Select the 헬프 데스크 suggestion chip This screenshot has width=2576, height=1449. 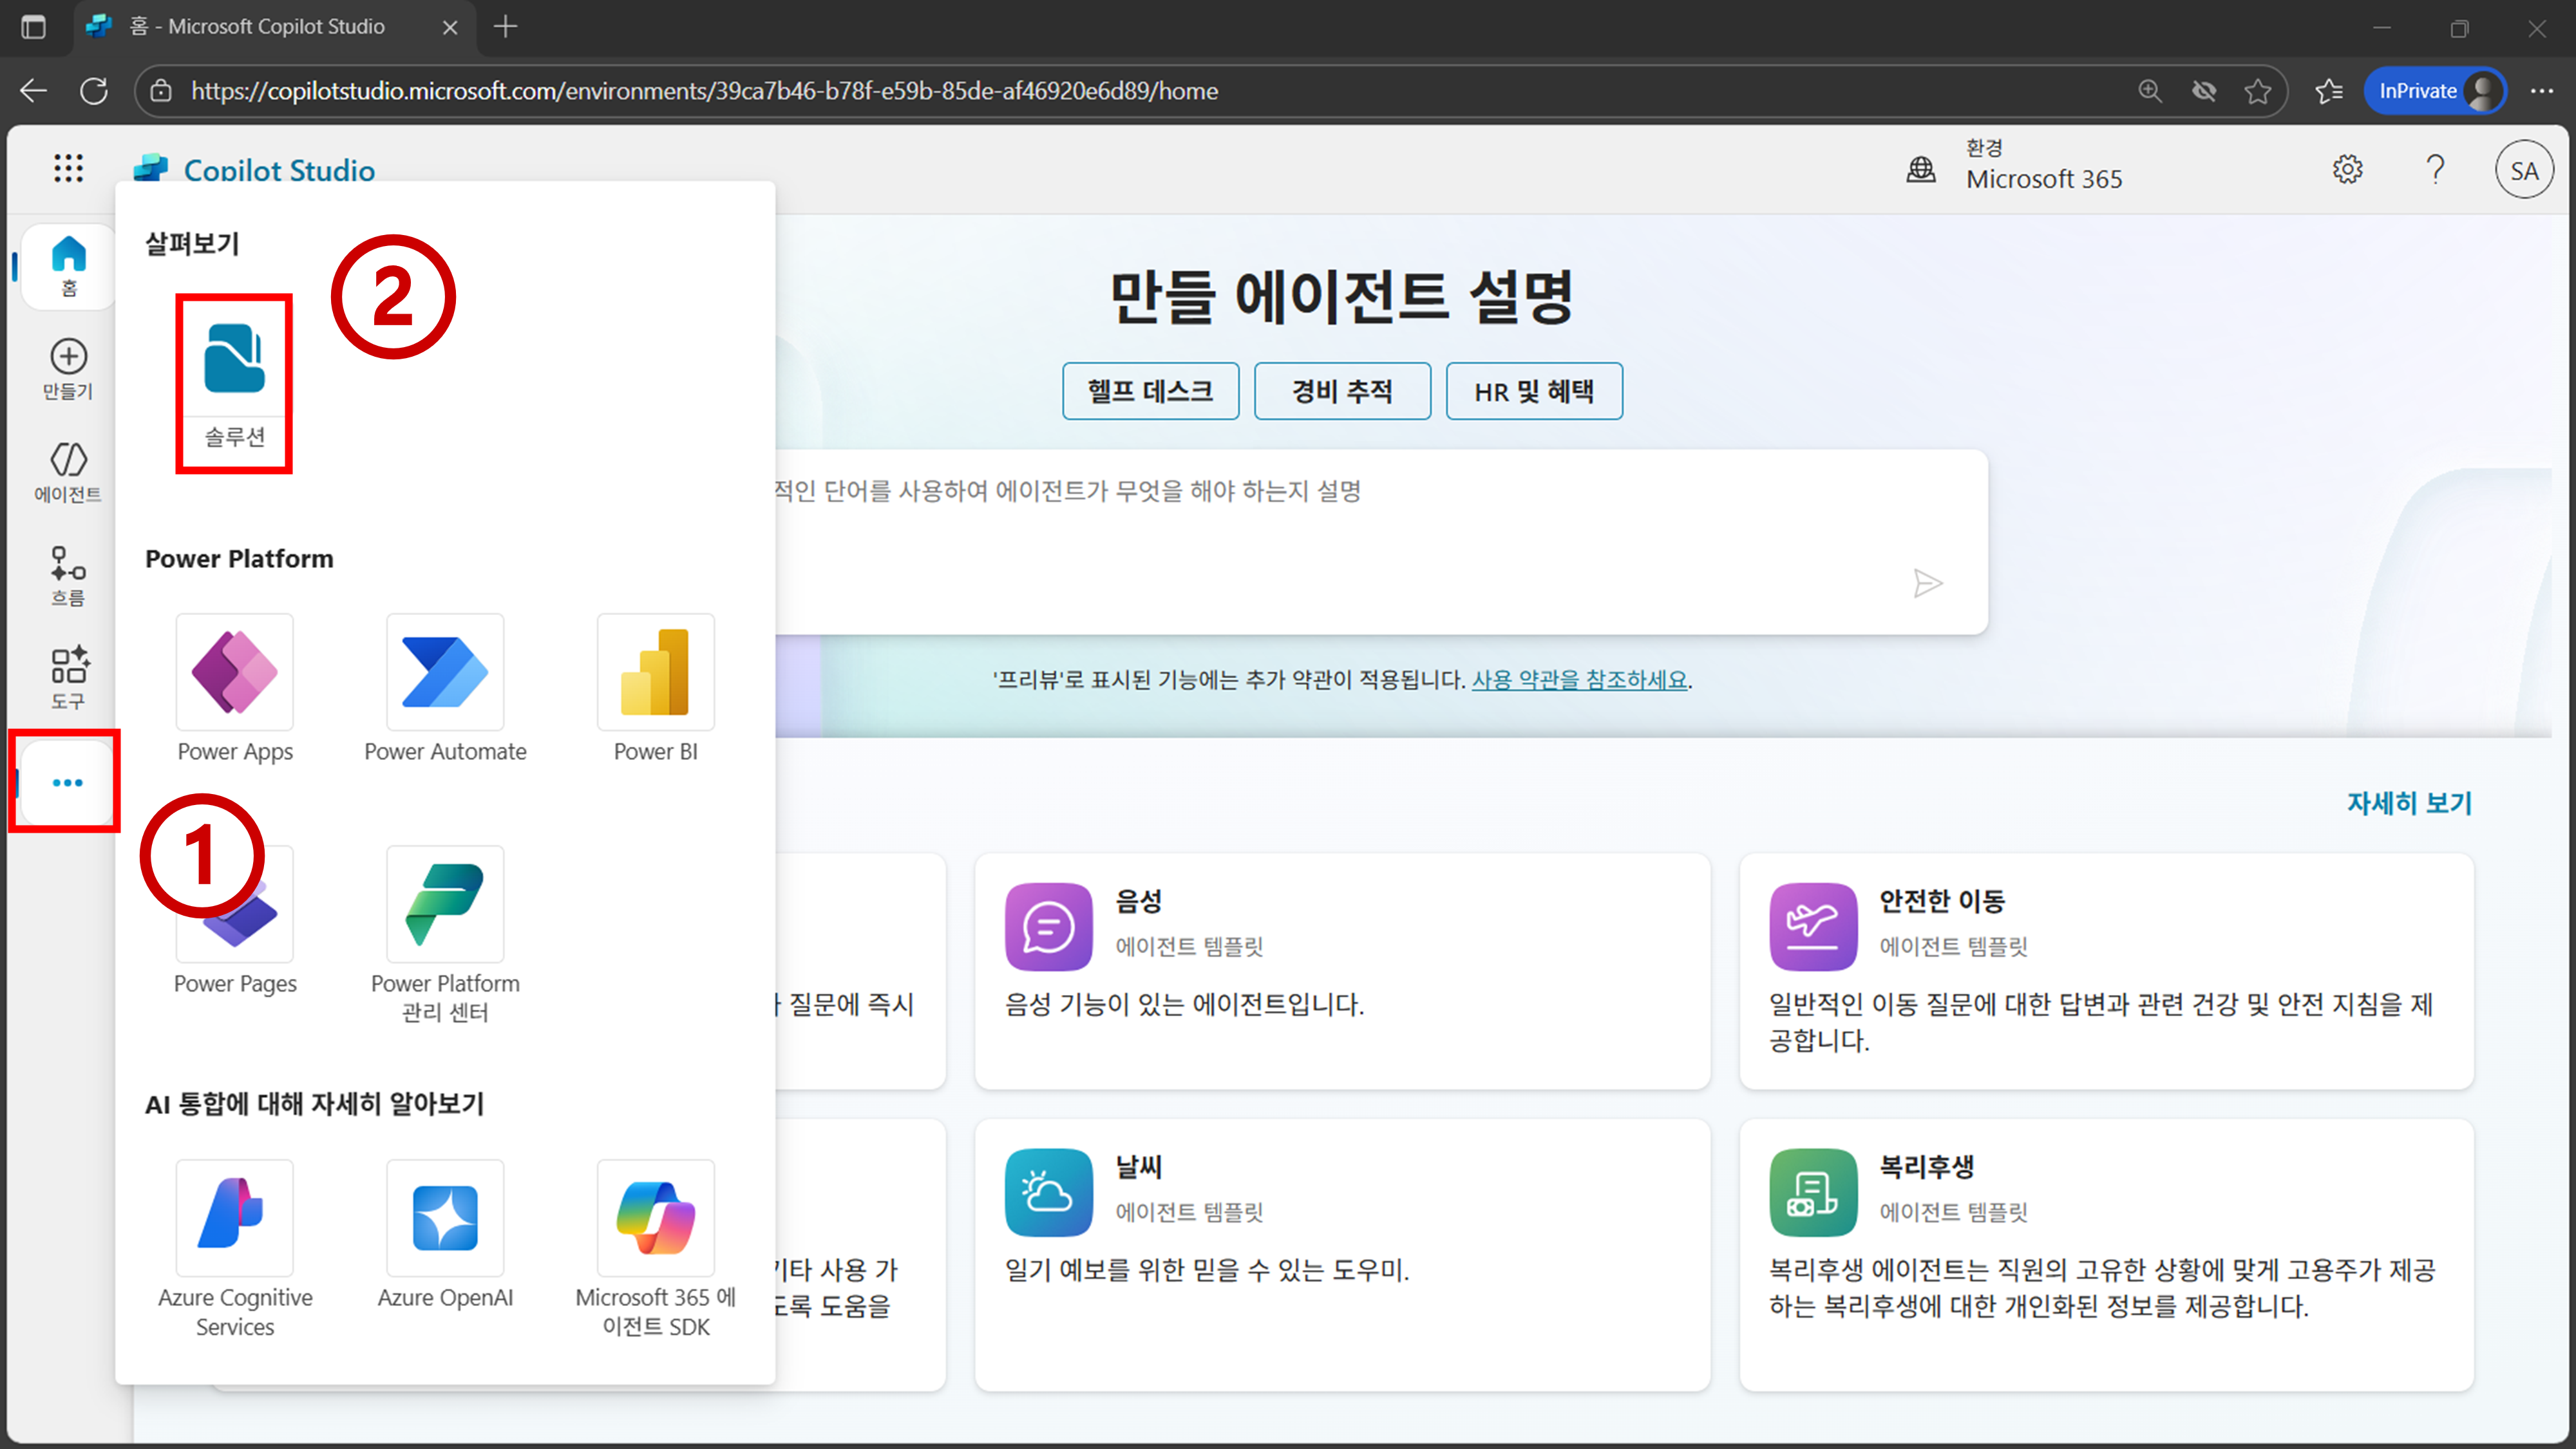coord(1150,391)
